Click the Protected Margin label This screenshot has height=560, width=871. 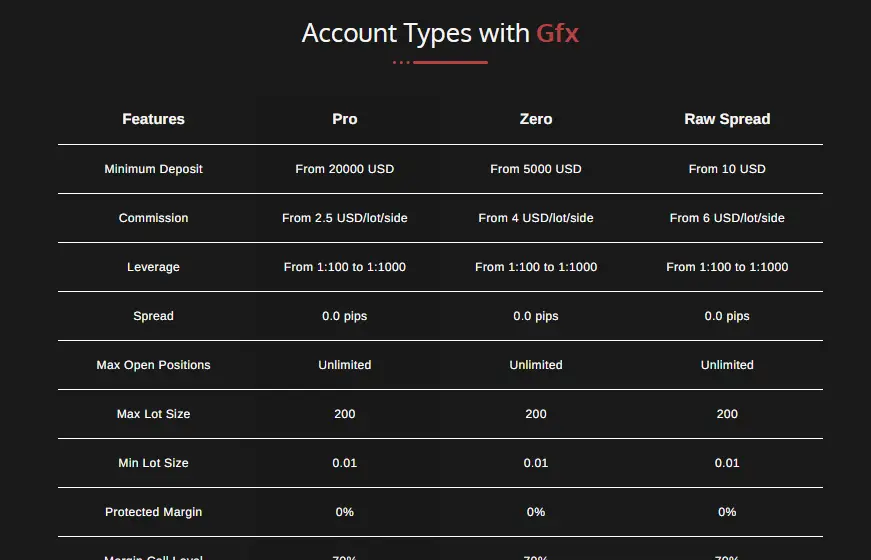[x=153, y=512]
